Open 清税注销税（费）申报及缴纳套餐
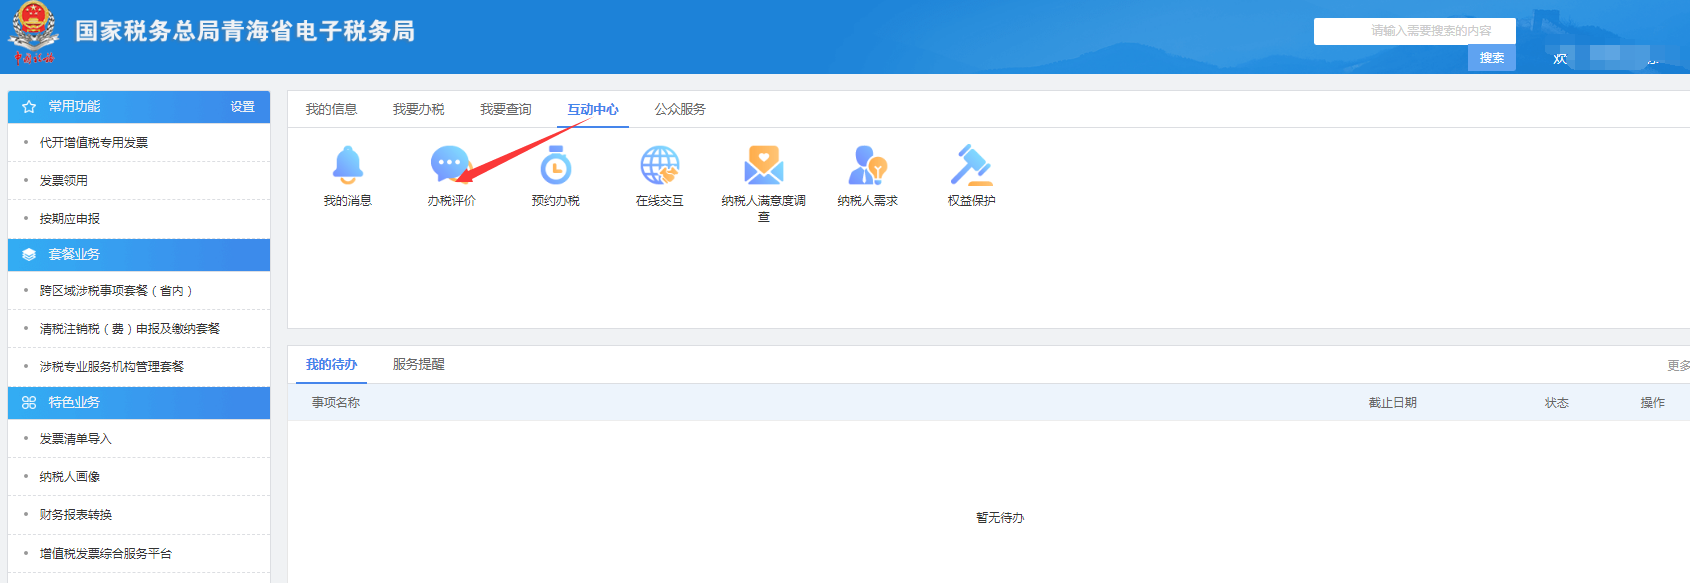The width and height of the screenshot is (1690, 583). click(130, 329)
